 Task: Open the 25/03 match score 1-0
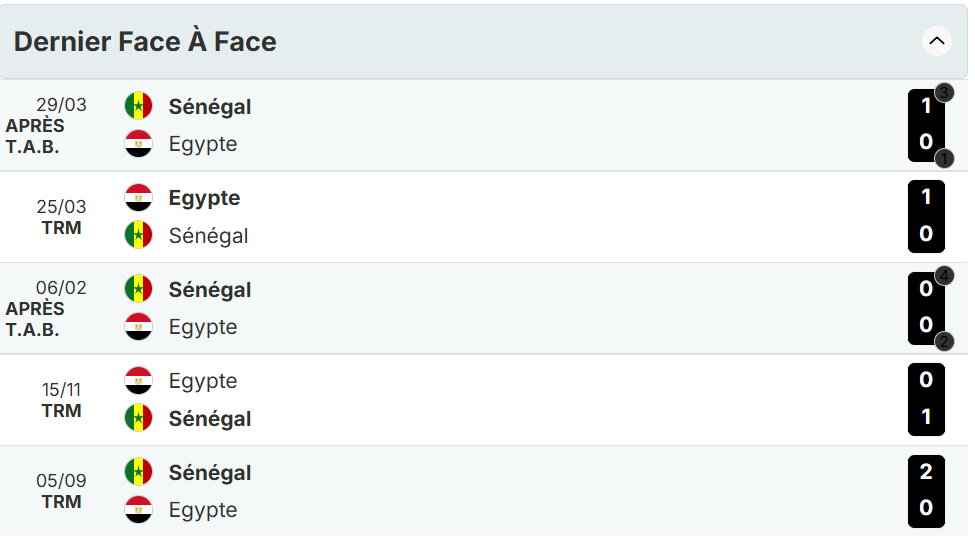point(926,216)
